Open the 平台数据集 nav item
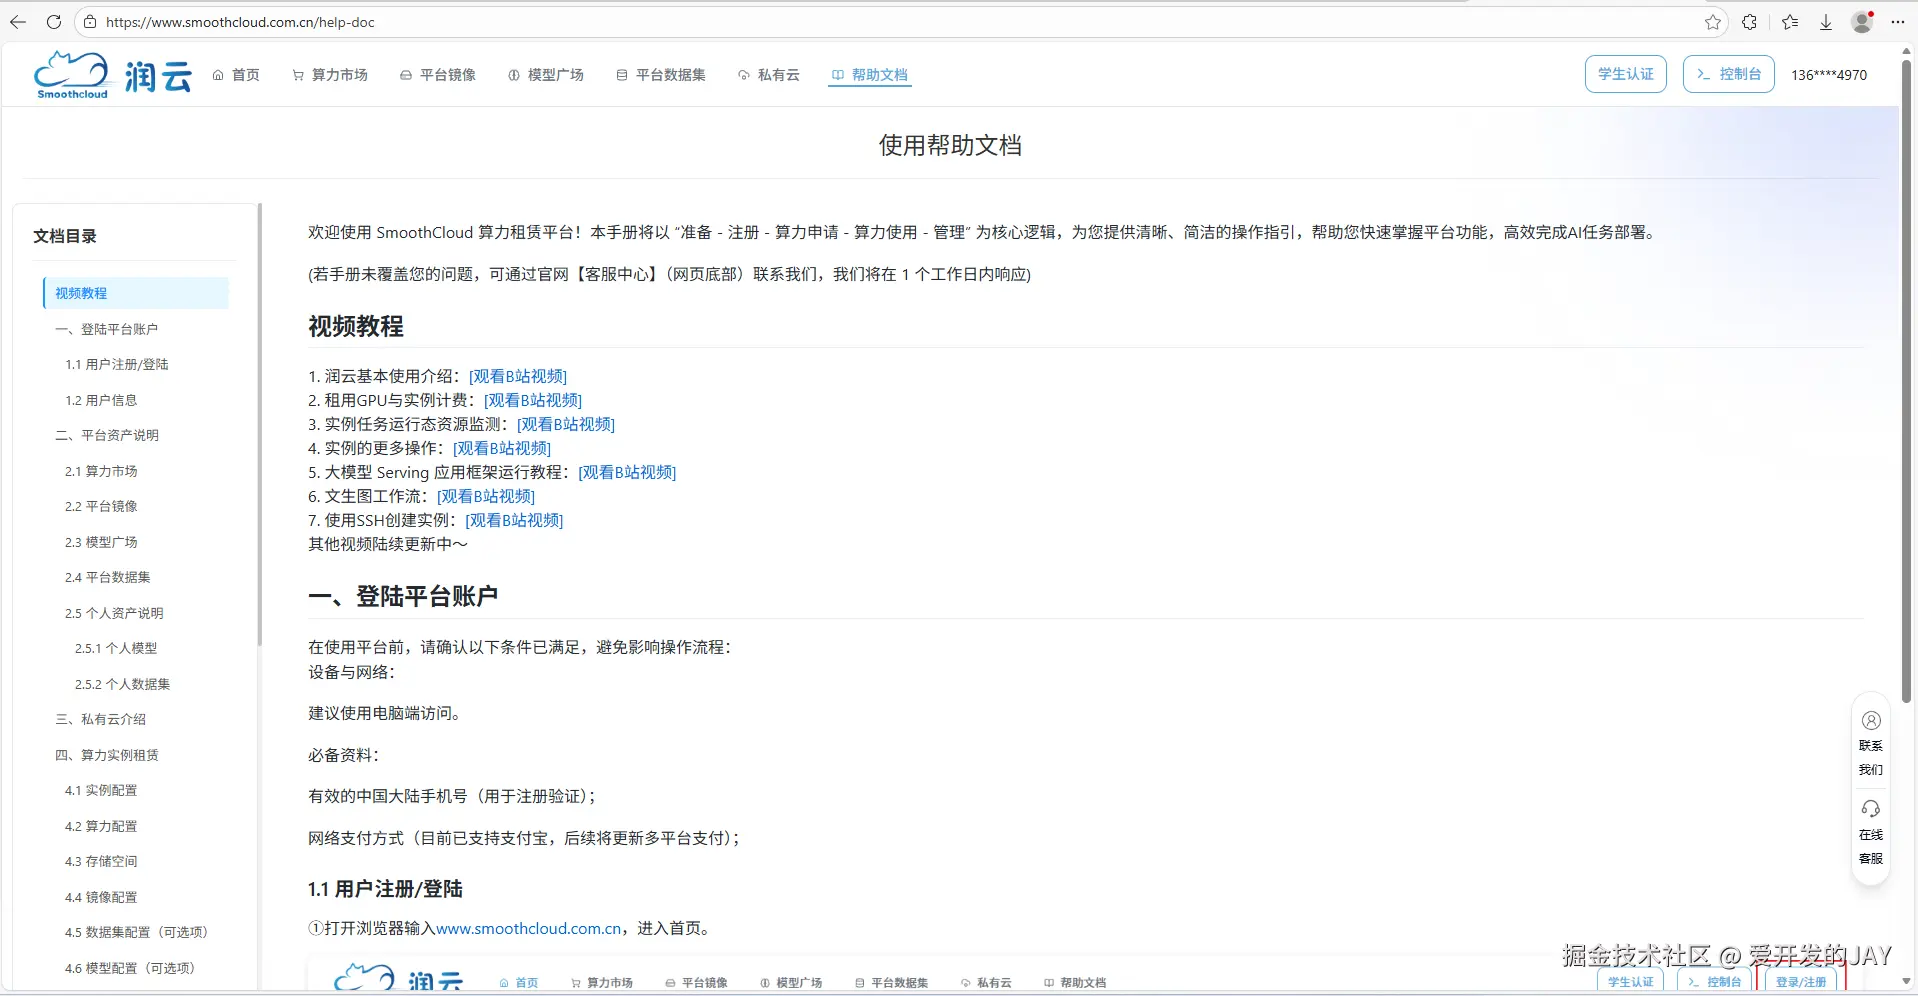Viewport: 1918px width, 996px height. tap(661, 75)
